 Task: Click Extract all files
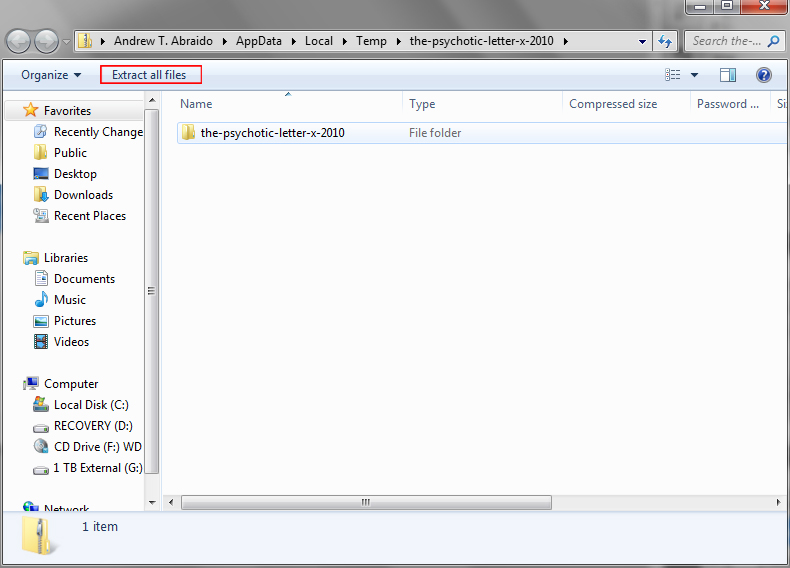pyautogui.click(x=150, y=75)
